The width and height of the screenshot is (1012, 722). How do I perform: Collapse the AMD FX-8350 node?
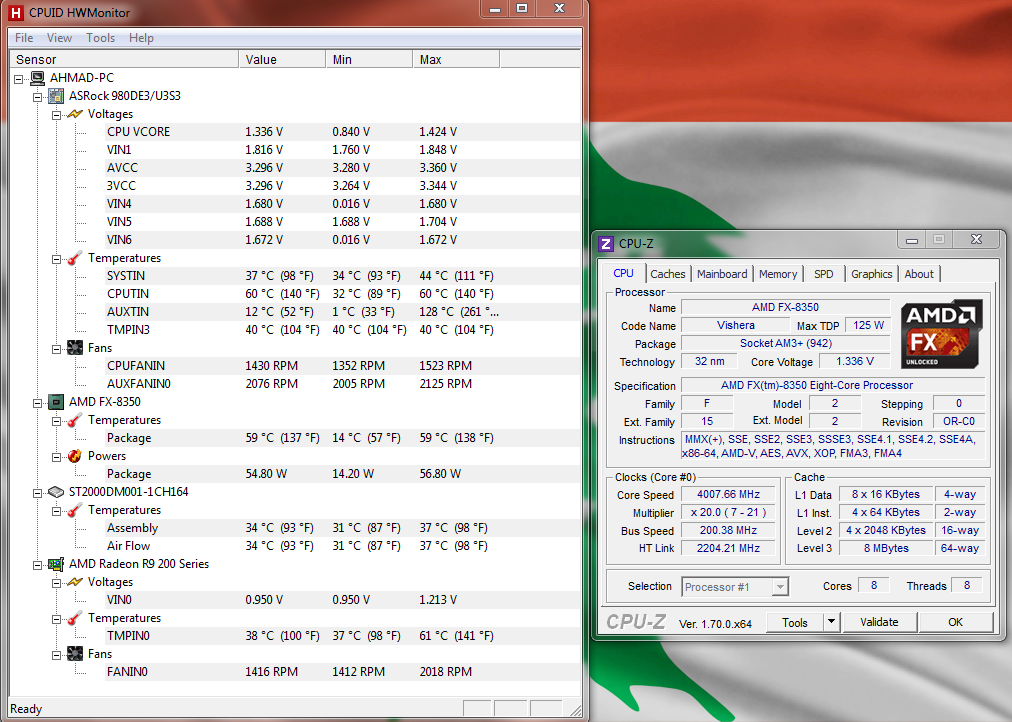point(37,403)
